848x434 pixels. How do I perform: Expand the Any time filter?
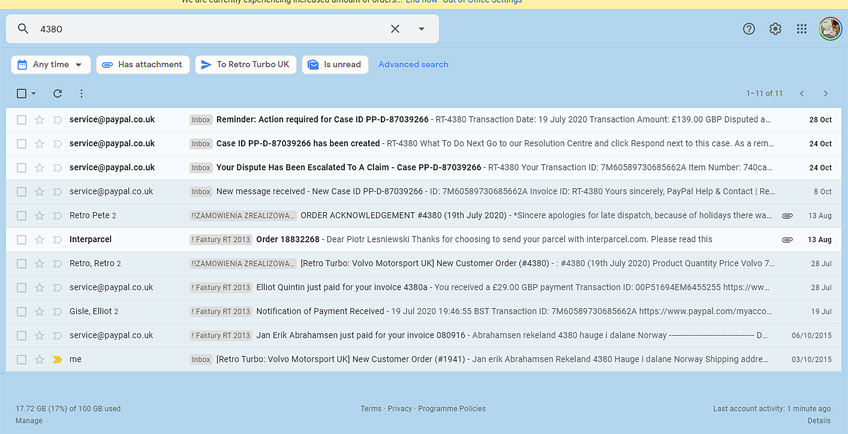51,64
